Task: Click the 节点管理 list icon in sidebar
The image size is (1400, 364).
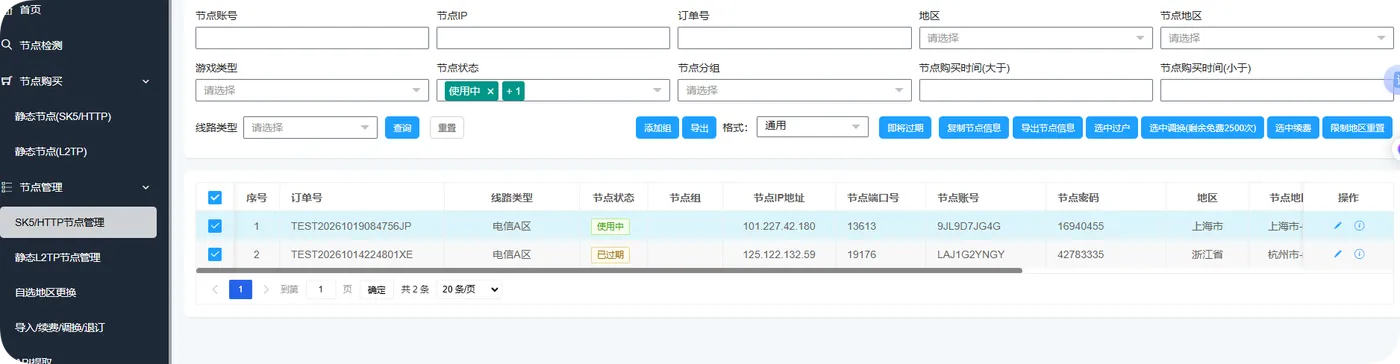Action: 7,187
